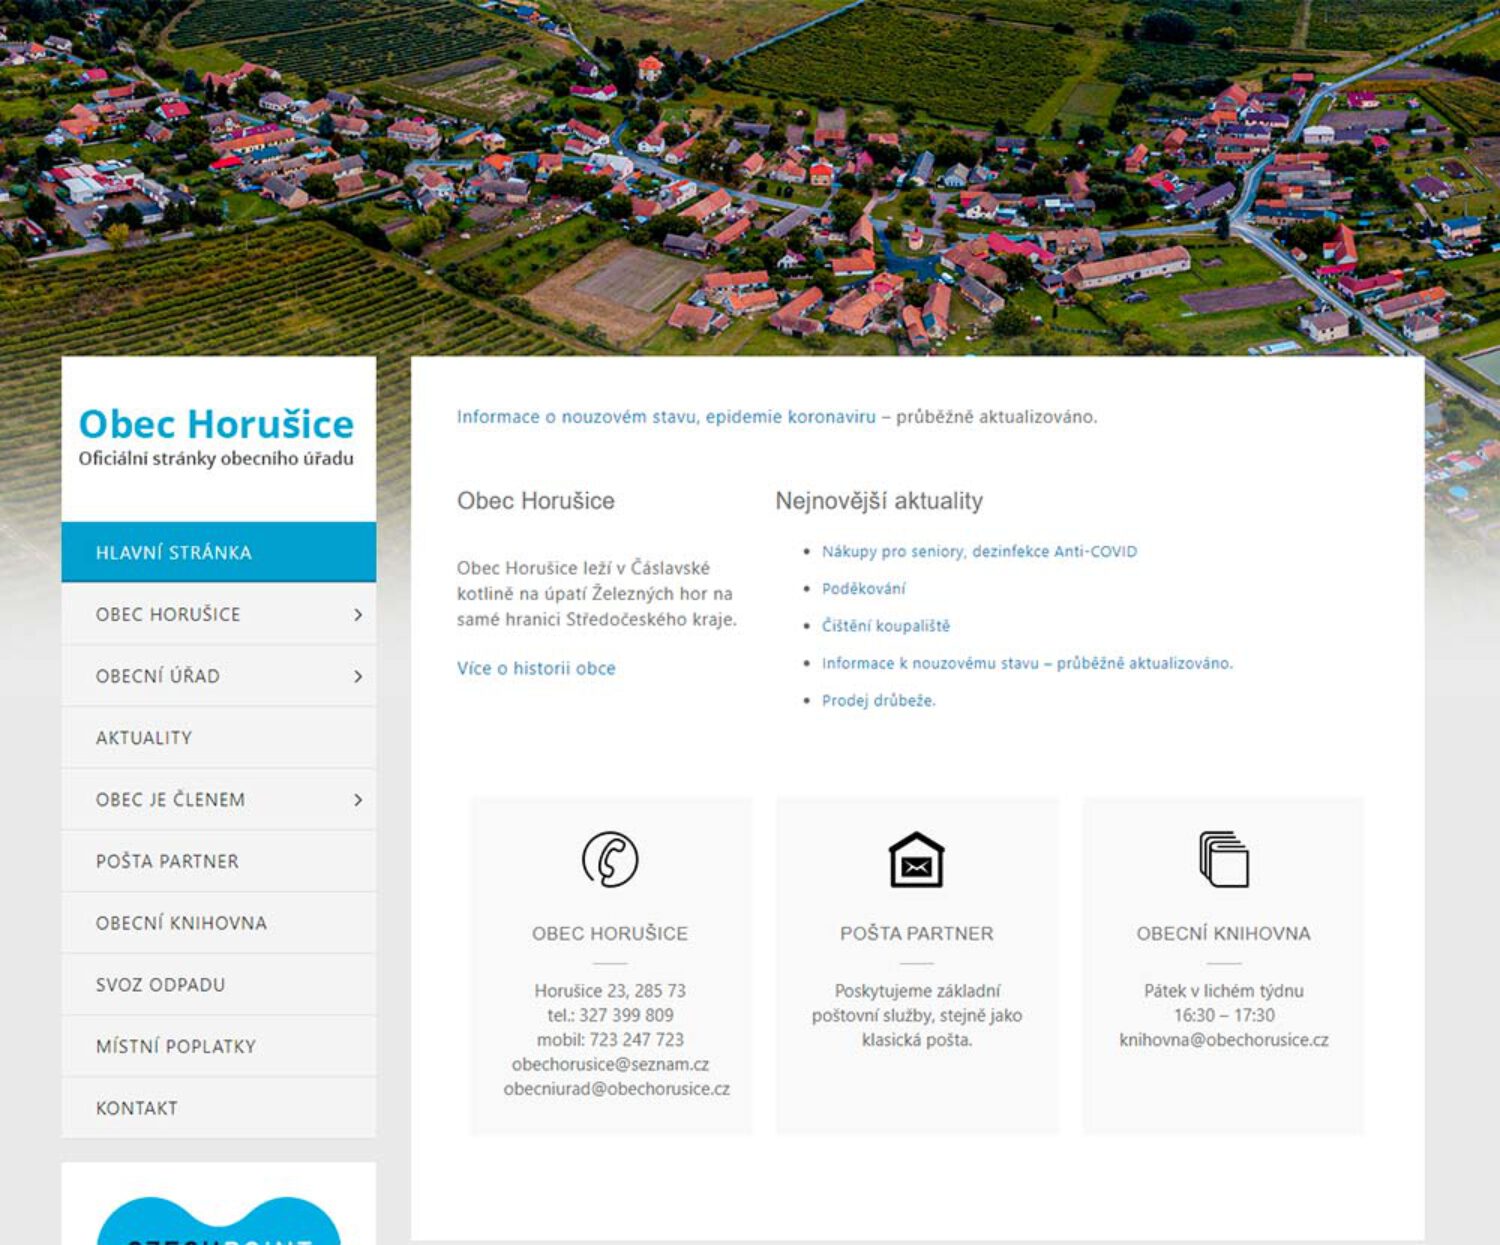Open Místní poplatky page
Image resolution: width=1500 pixels, height=1245 pixels.
(176, 1047)
